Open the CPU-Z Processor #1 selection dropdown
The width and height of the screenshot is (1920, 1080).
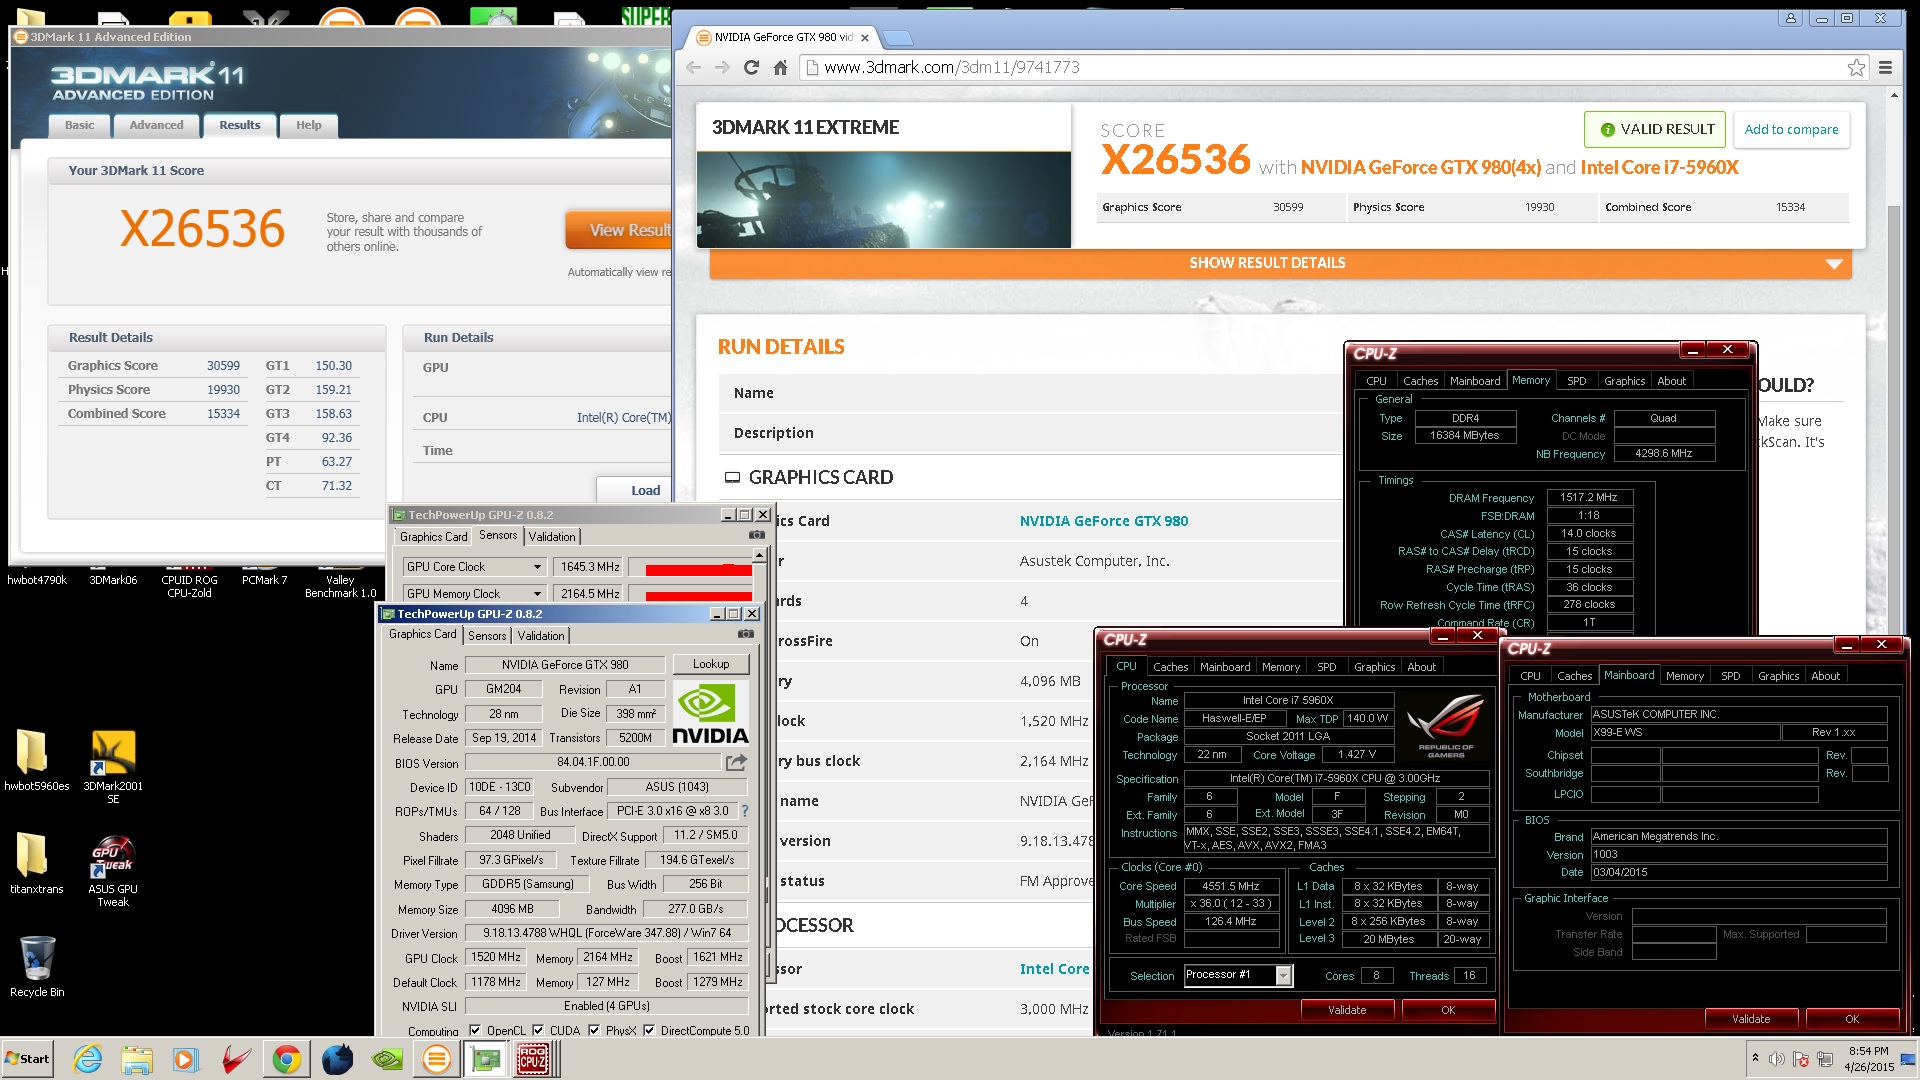click(x=1283, y=975)
